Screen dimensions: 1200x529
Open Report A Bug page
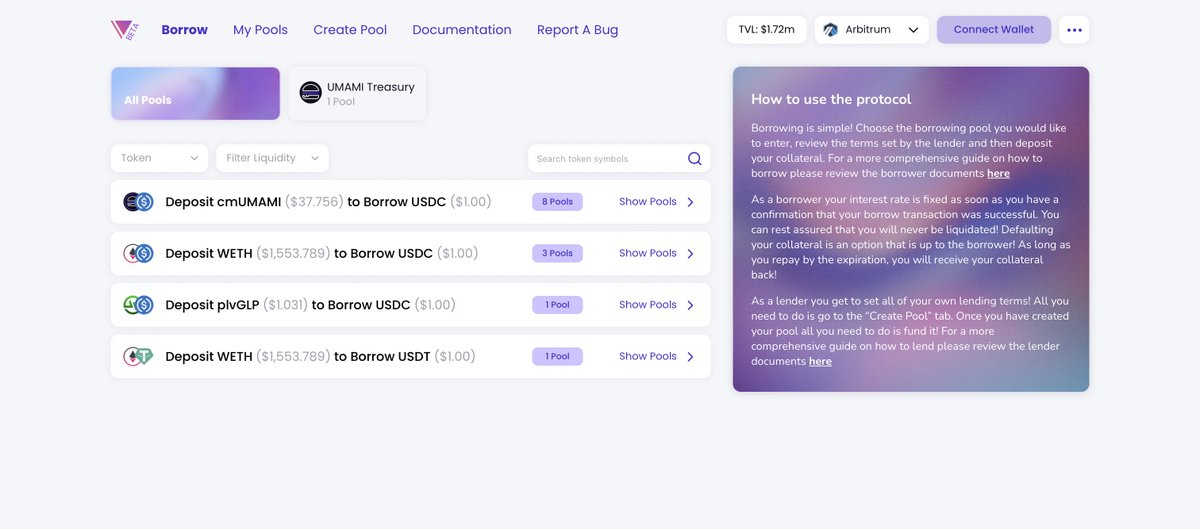[577, 30]
